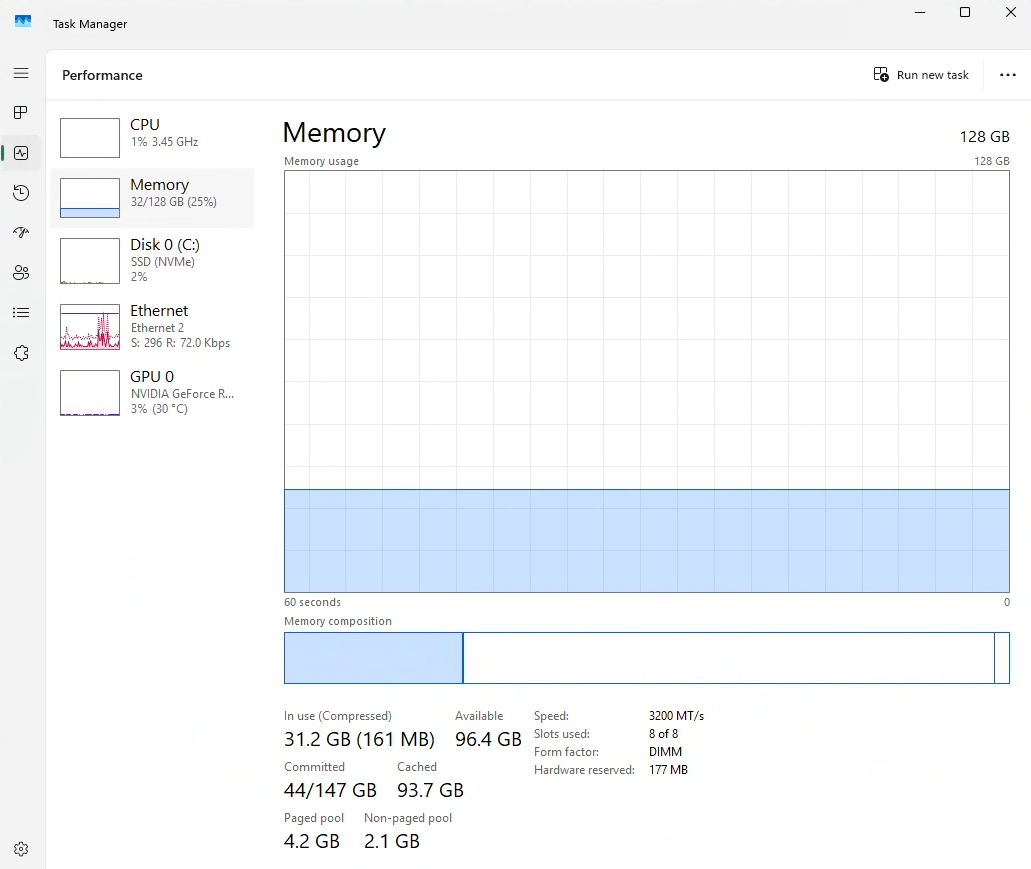1031x869 pixels.
Task: Open the Services page
Action: [21, 352]
